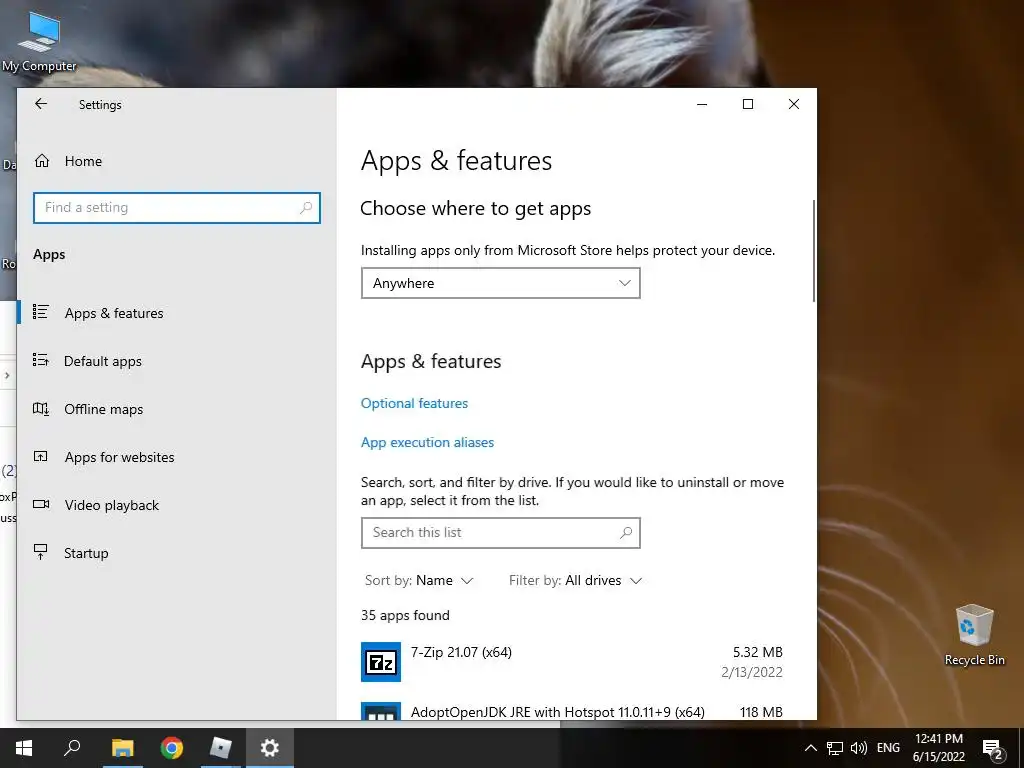Open the Roblox taskbar app

(x=221, y=748)
